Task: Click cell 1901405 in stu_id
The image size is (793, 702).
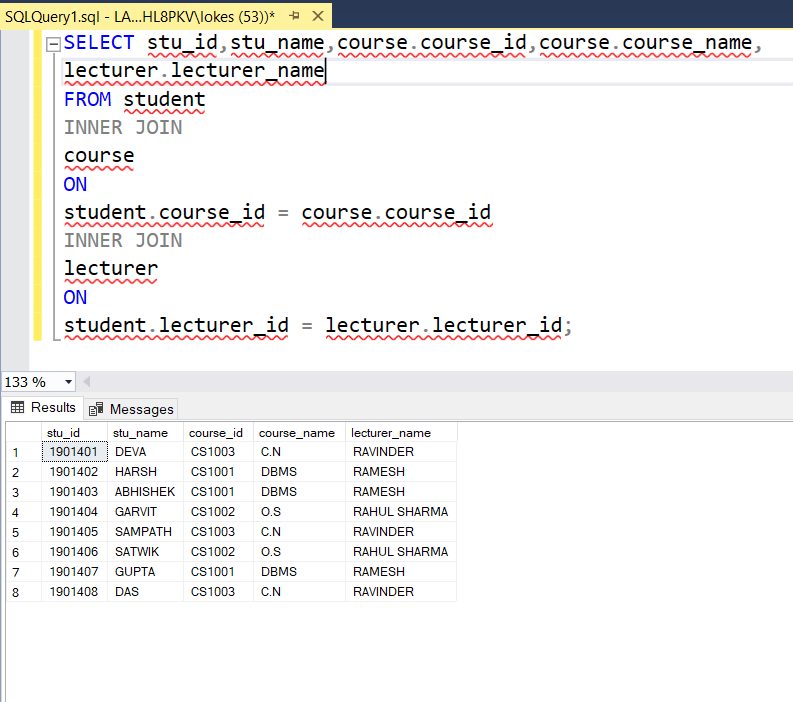Action: point(74,532)
